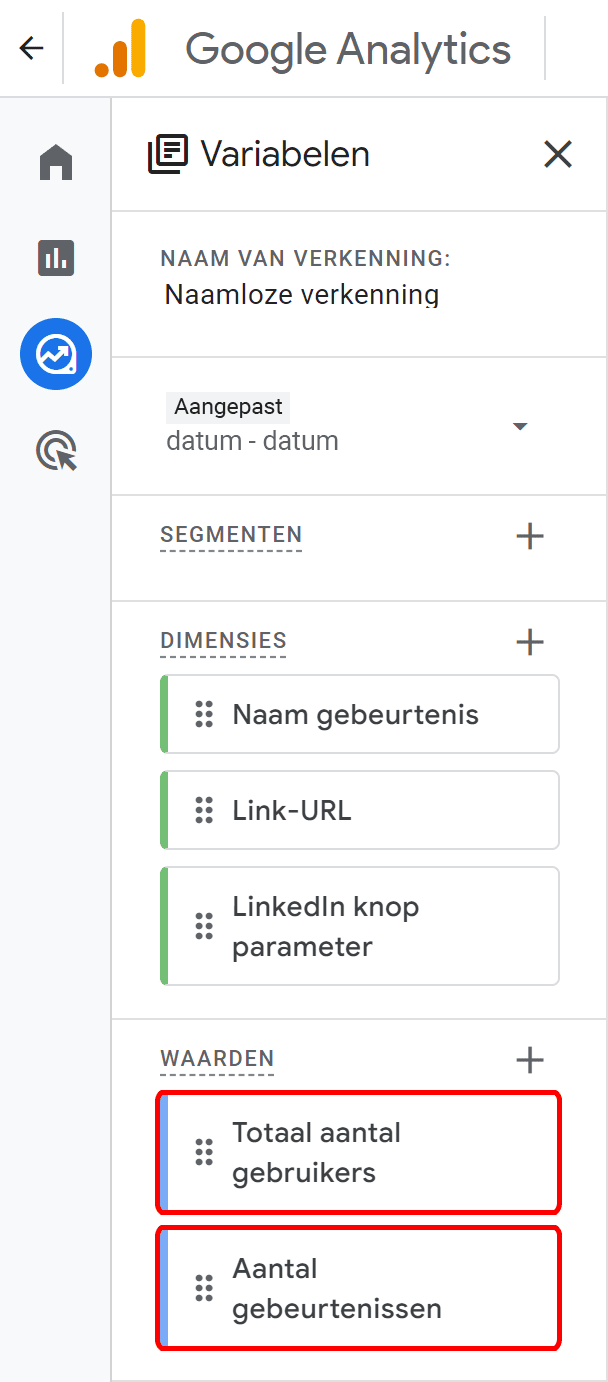Expand the DIMENSIES heading
Image resolution: width=608 pixels, height=1382 pixels.
coord(222,641)
